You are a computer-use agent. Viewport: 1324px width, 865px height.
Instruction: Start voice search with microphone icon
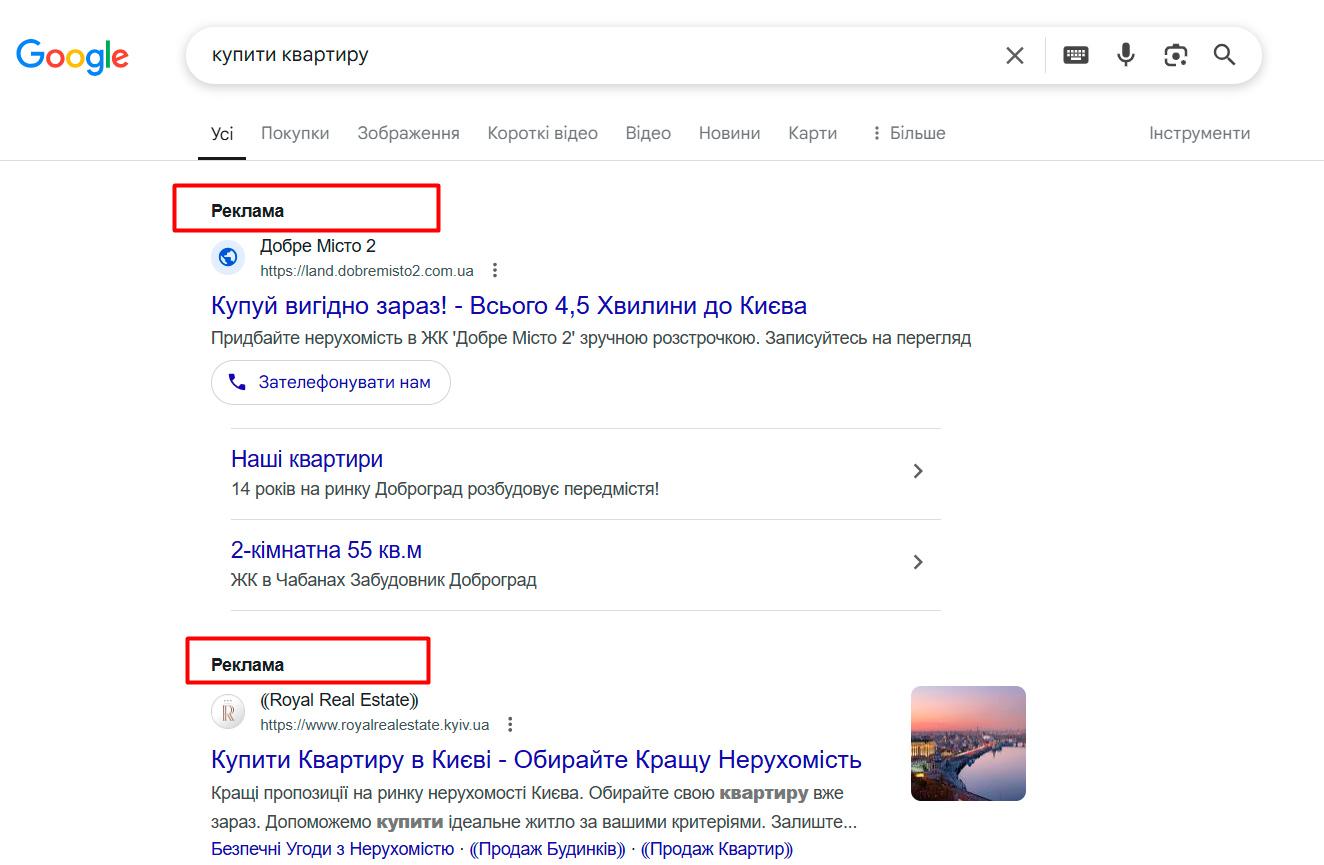1126,55
